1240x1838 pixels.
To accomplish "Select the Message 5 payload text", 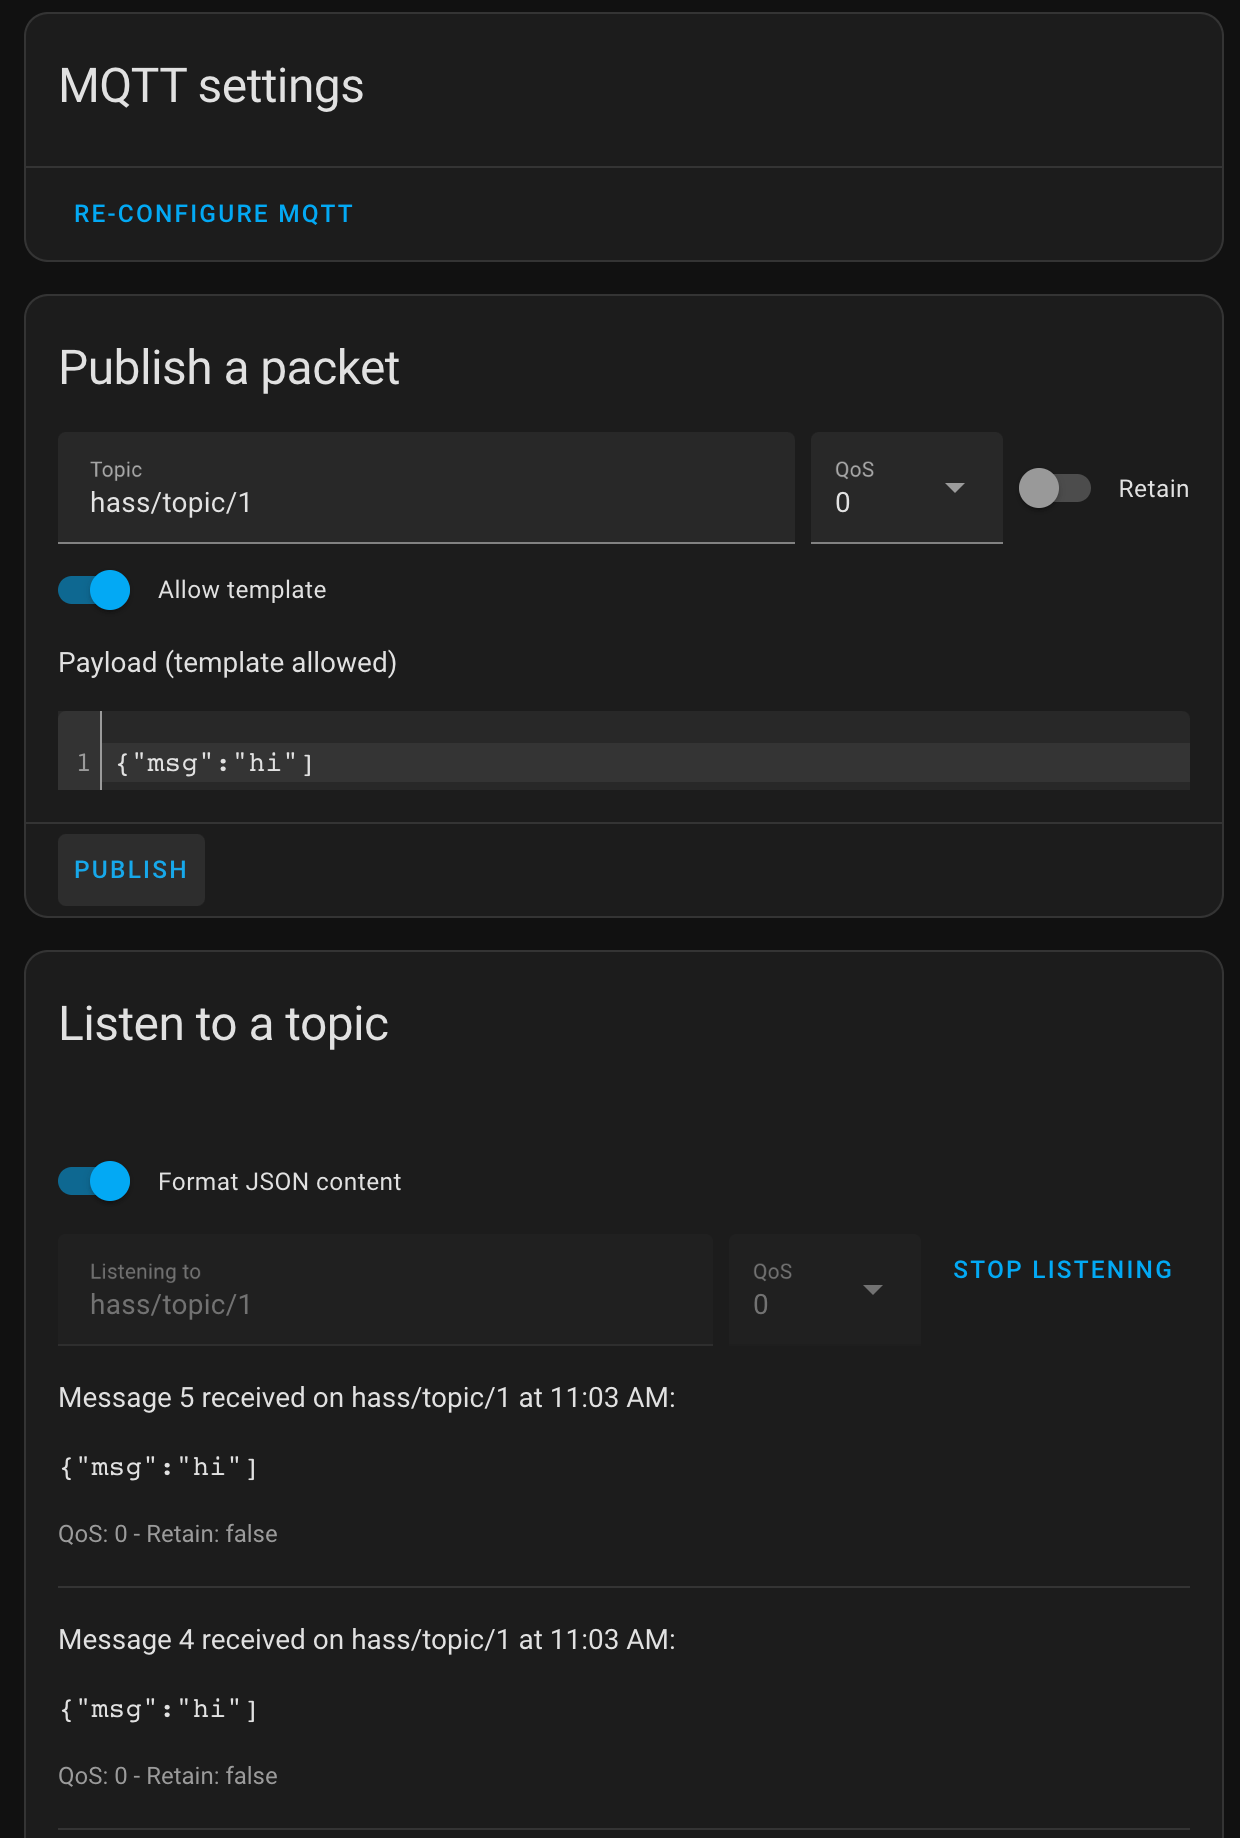I will click(x=159, y=1466).
